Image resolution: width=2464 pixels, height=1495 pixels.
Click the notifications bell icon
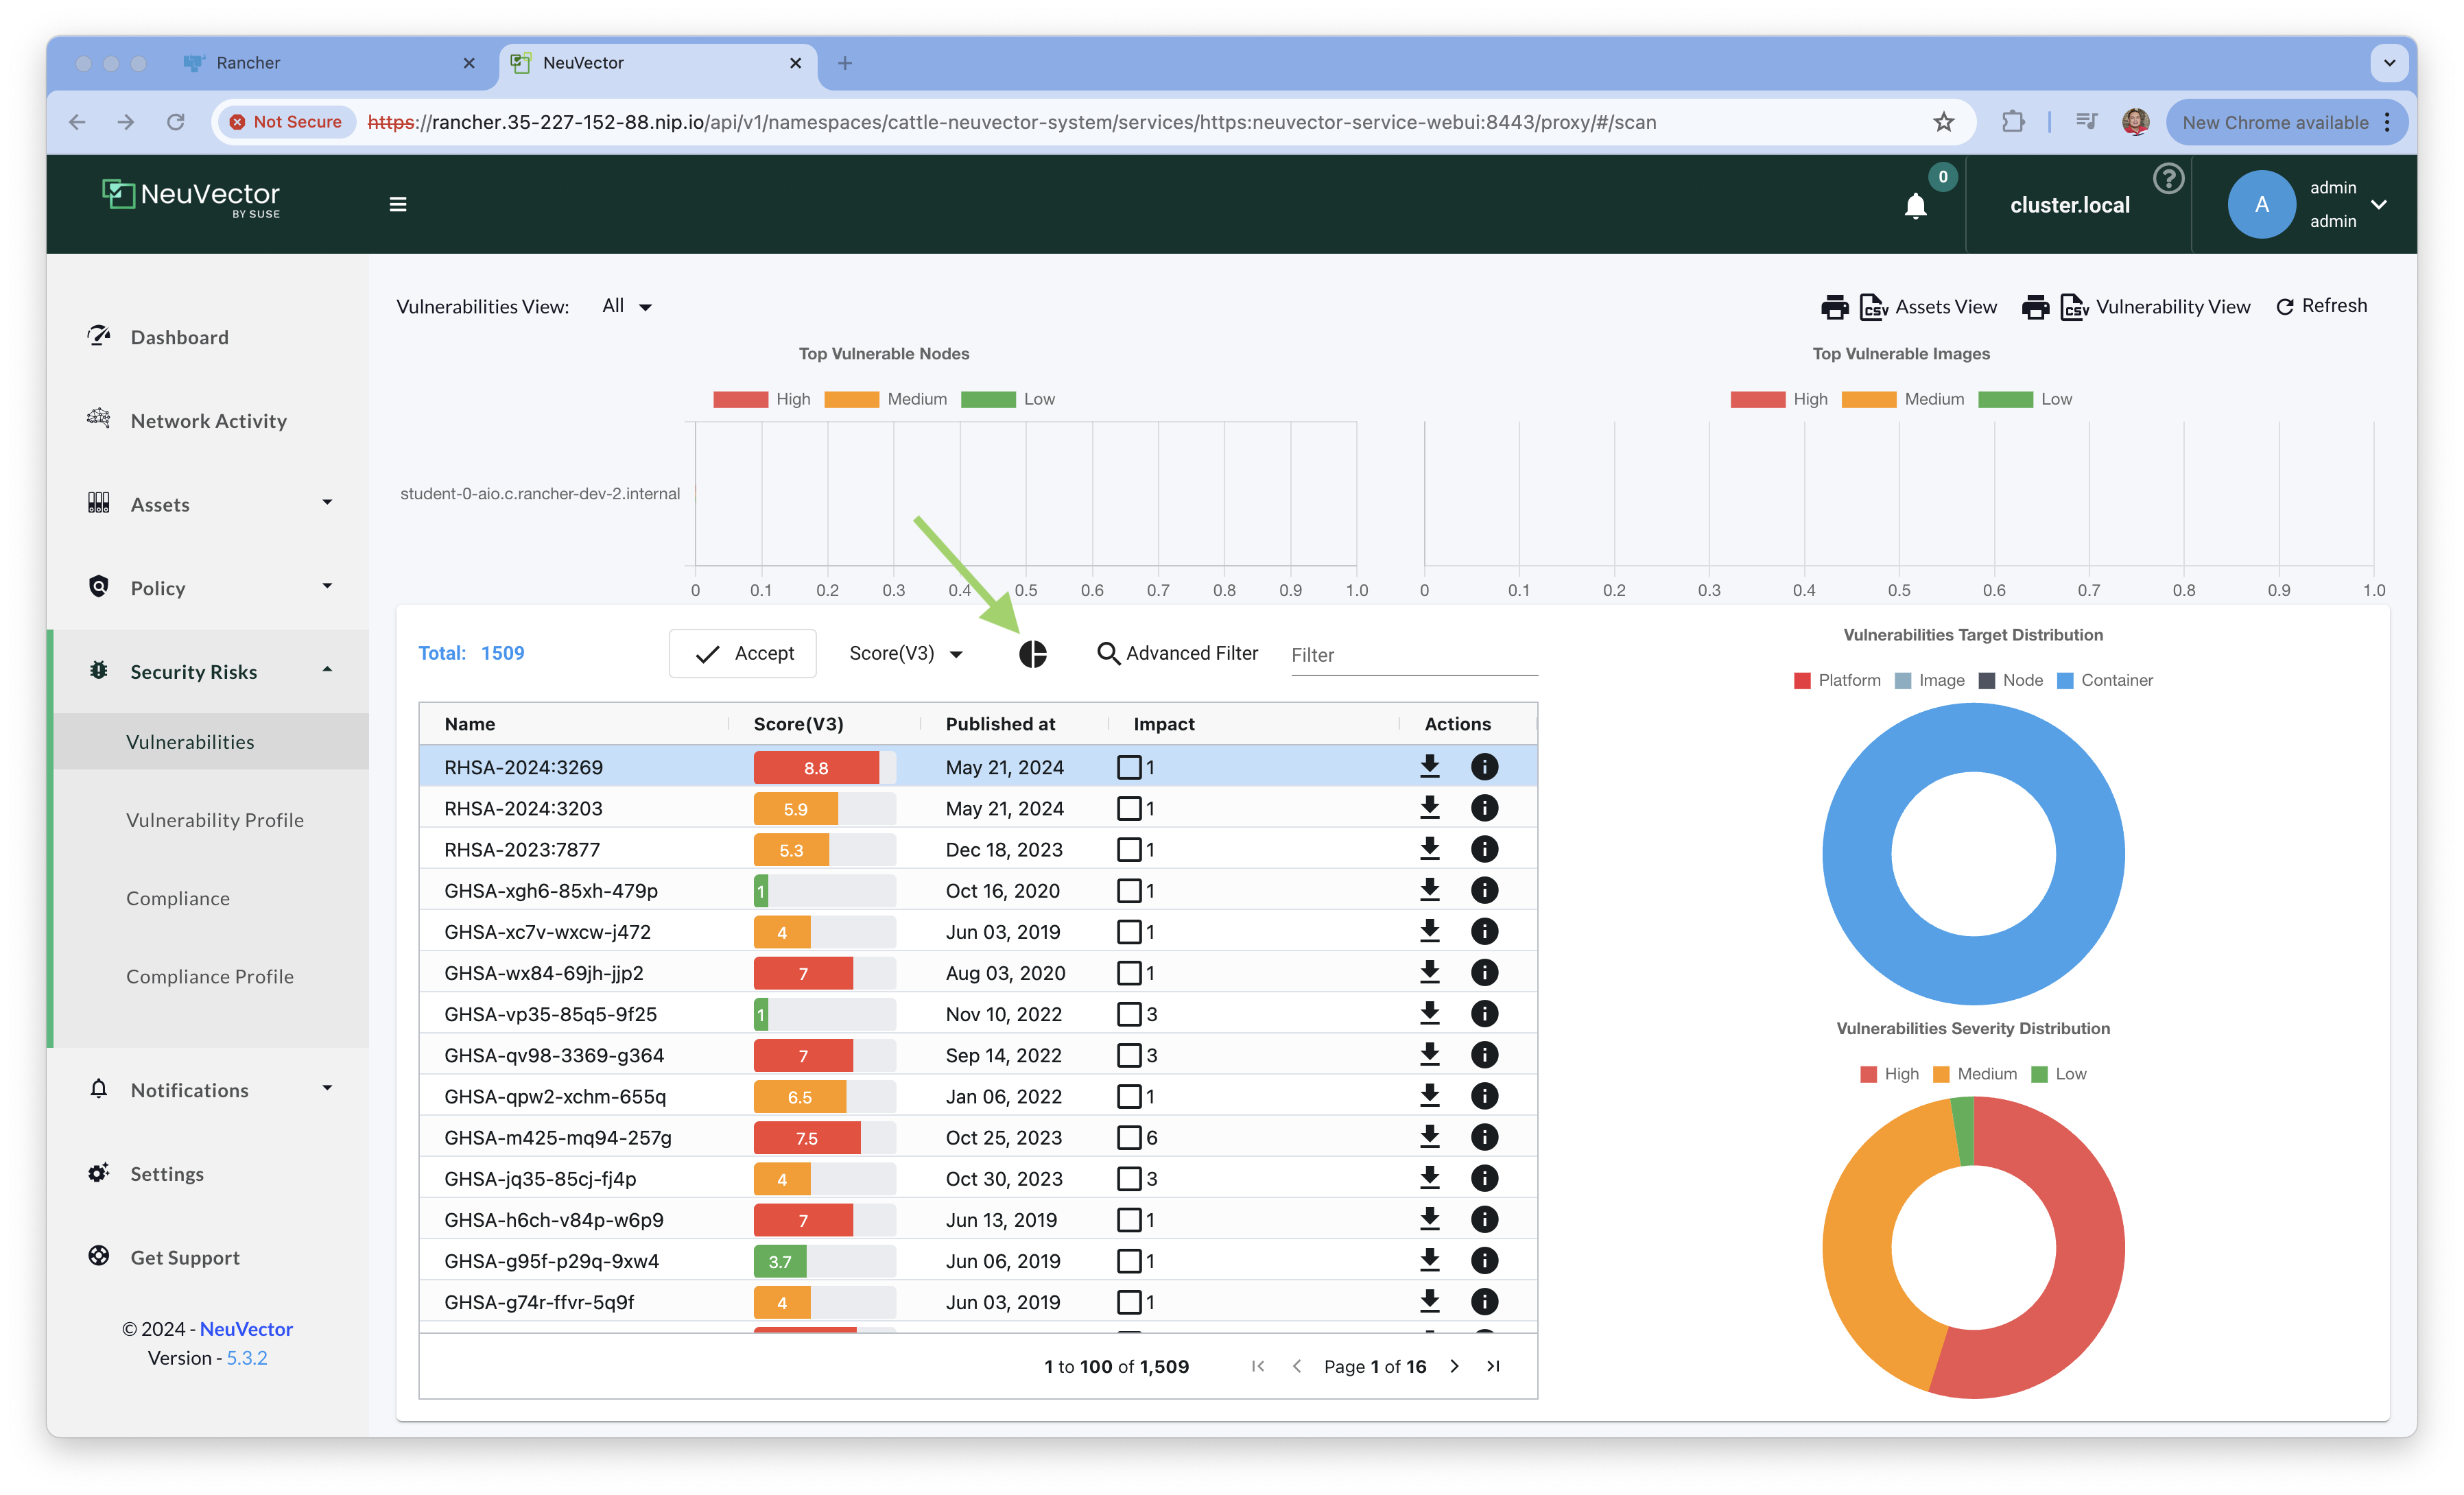tap(1915, 206)
